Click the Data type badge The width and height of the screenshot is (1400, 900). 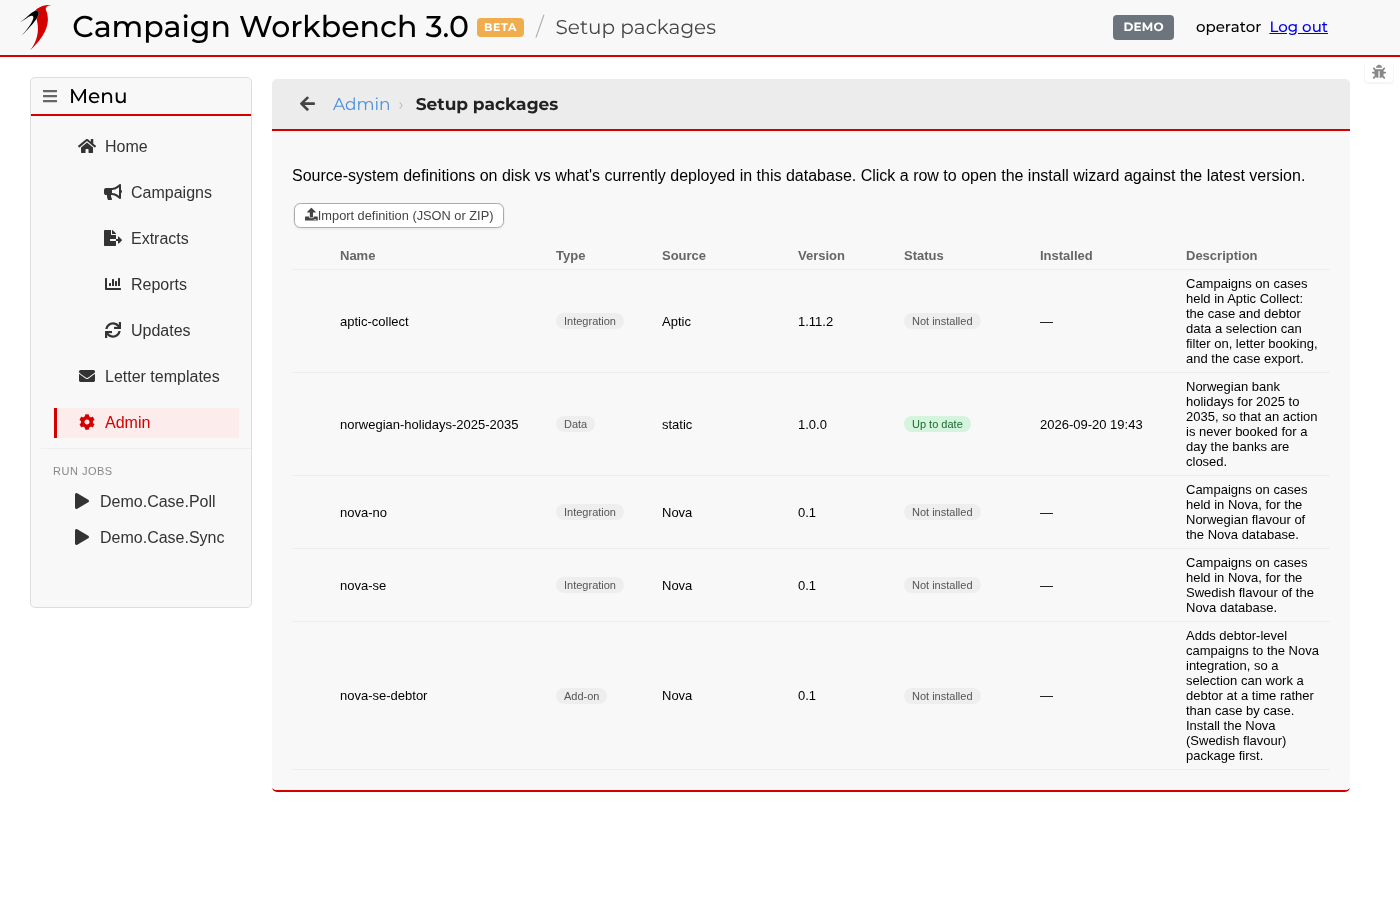tap(575, 424)
